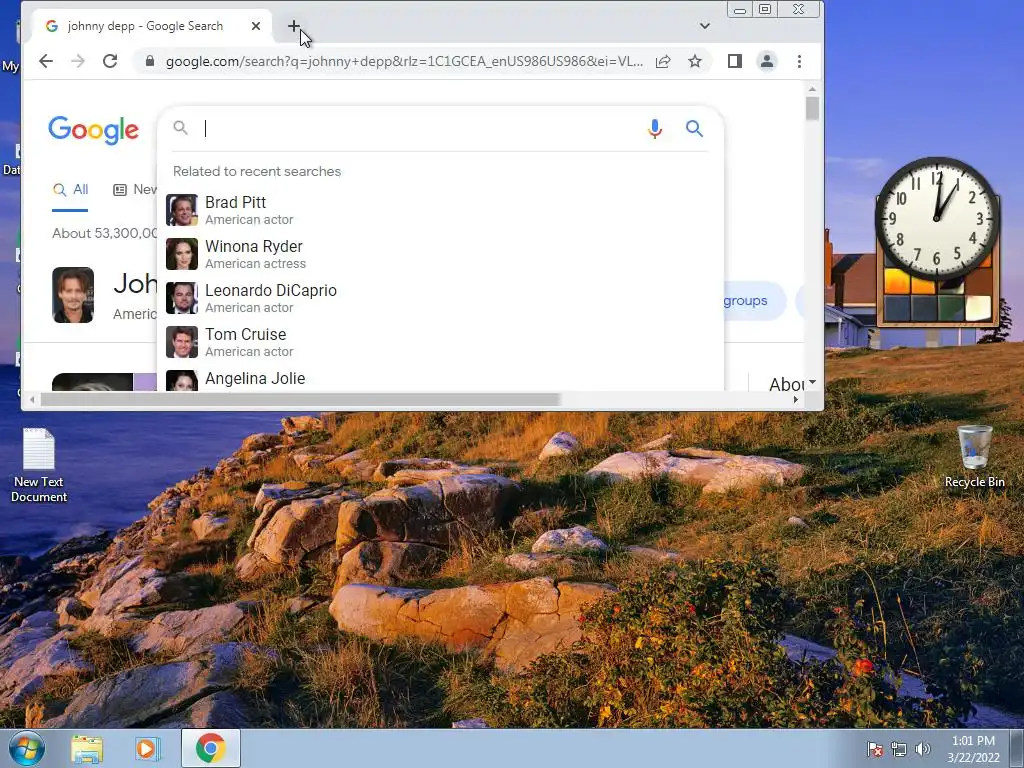
Task: Open tab search dropdown arrow
Action: pyautogui.click(x=705, y=26)
